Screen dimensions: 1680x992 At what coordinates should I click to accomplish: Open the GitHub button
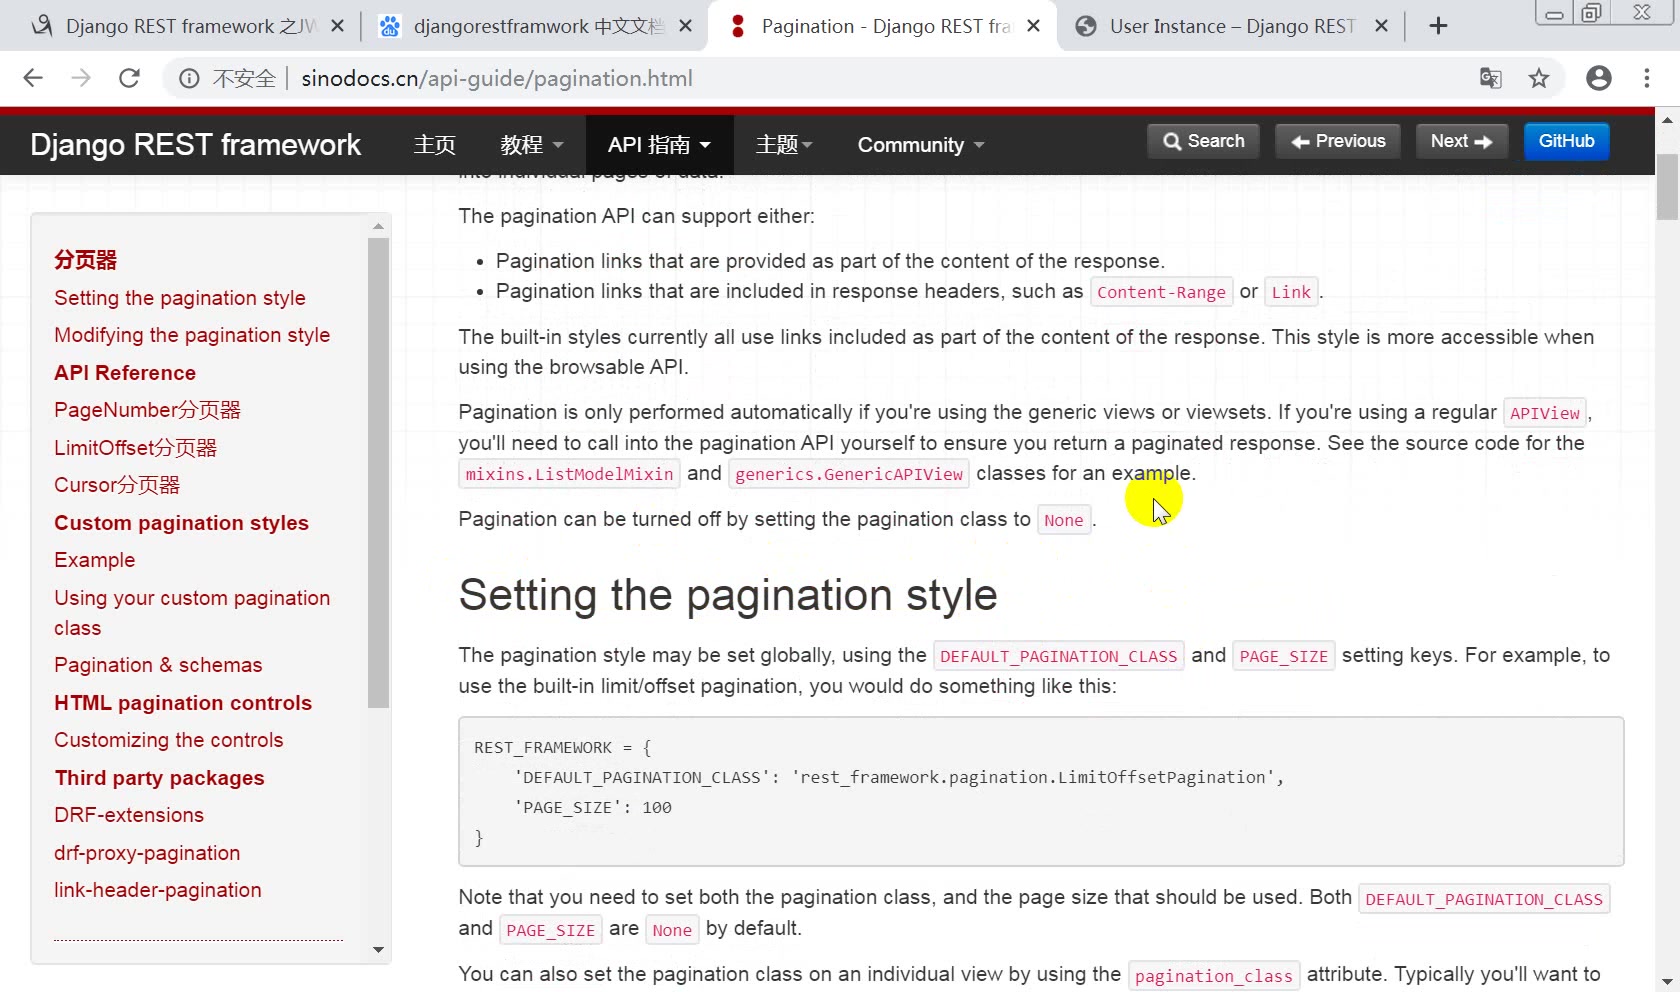pos(1566,141)
